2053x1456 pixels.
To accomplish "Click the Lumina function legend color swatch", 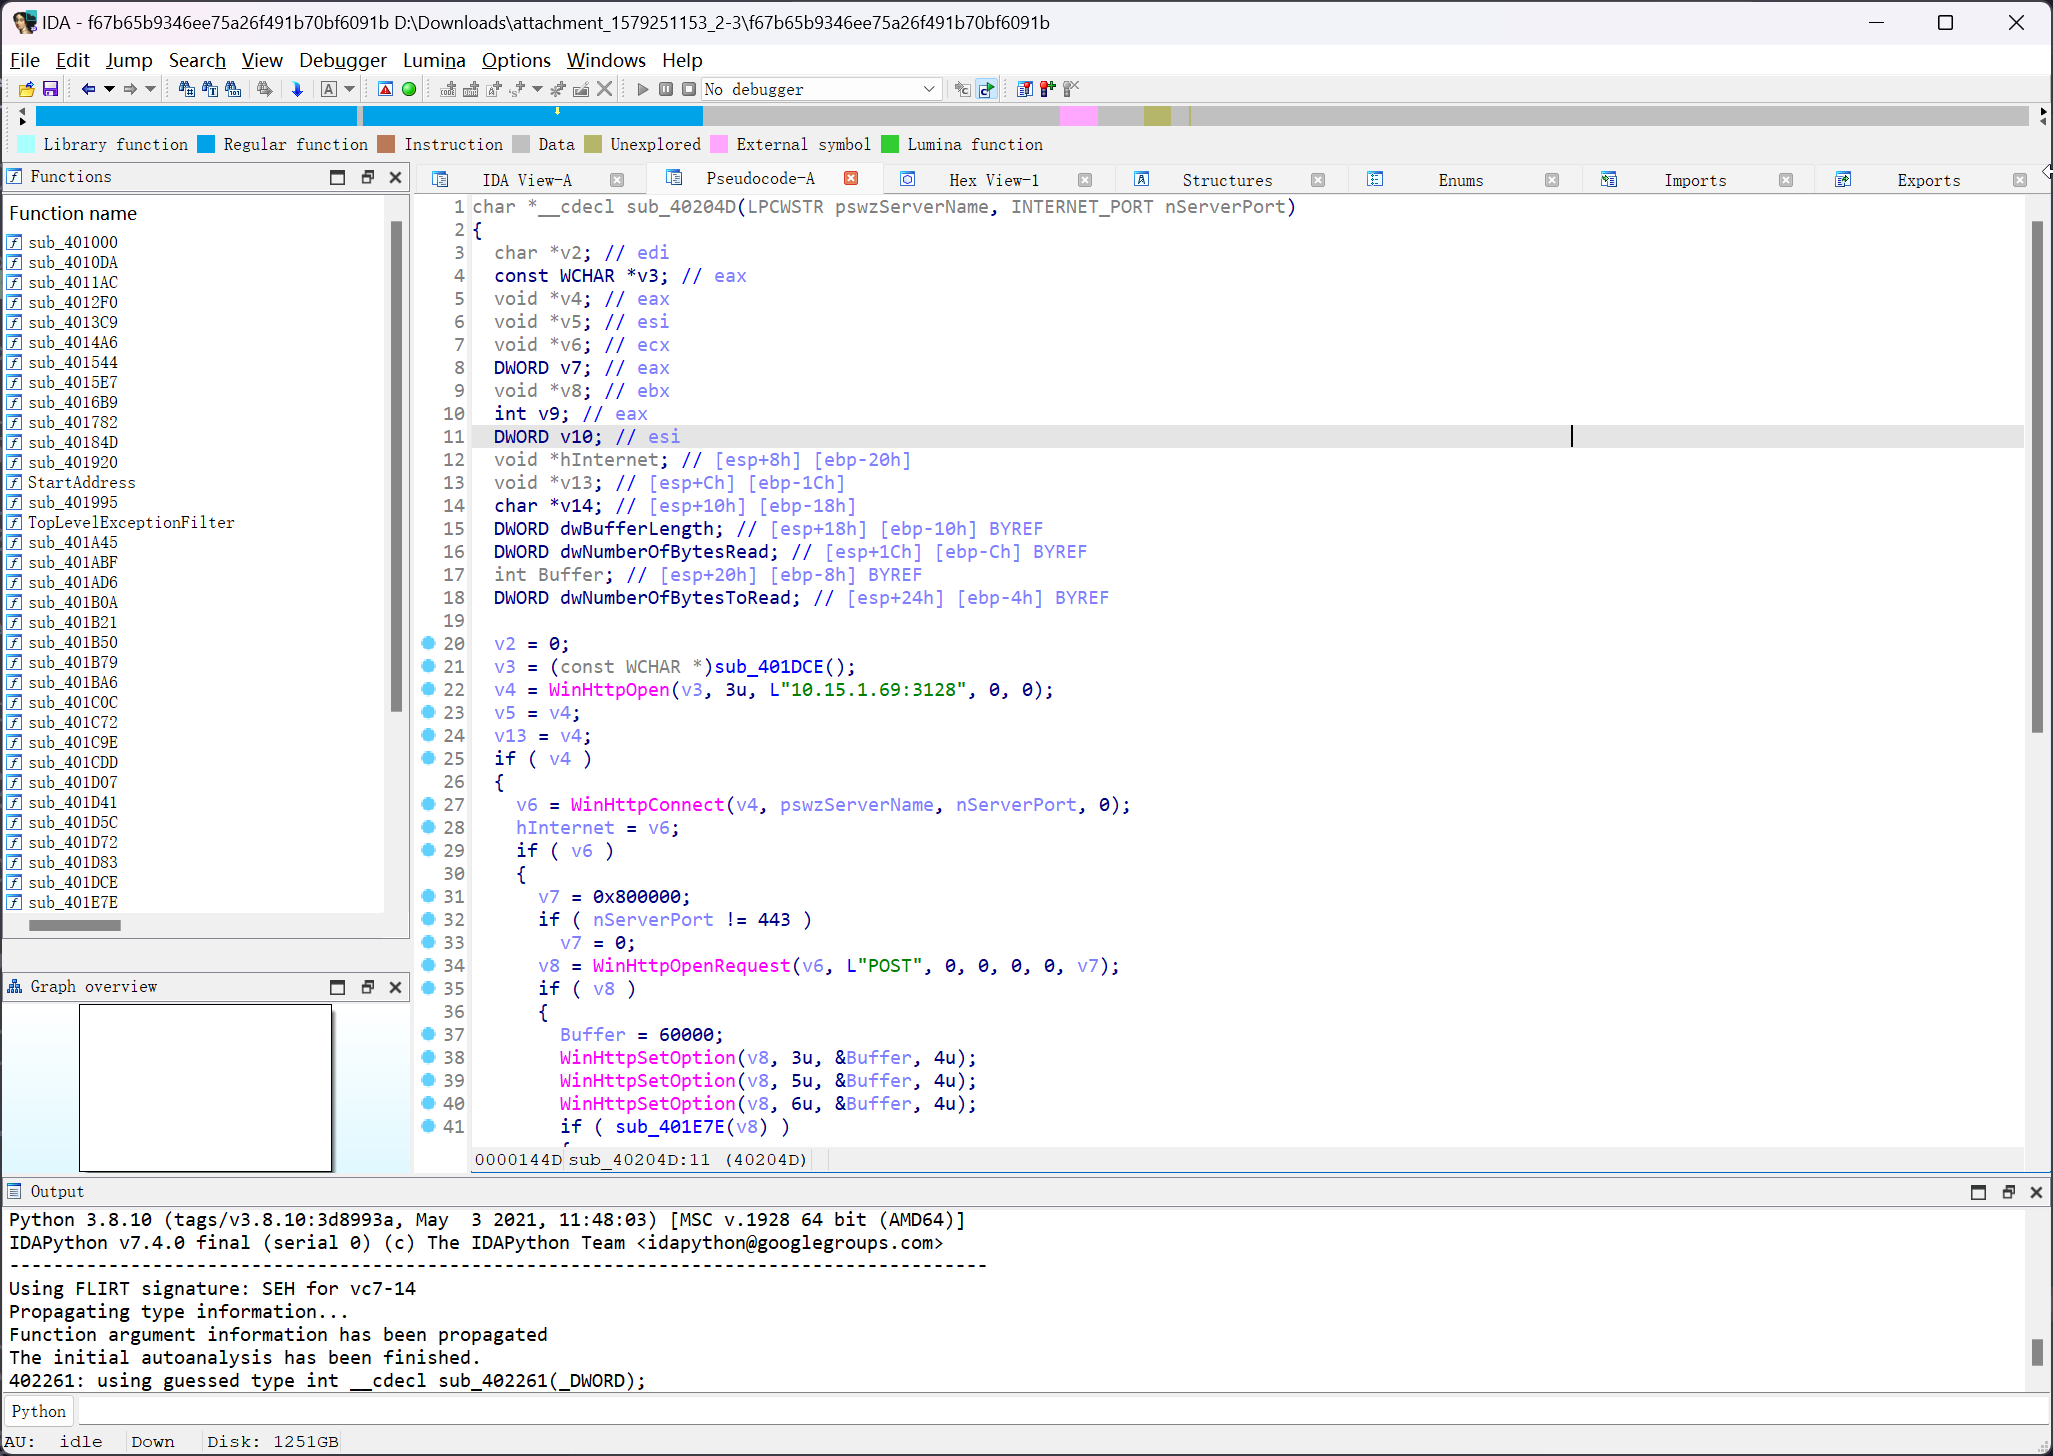I will pyautogui.click(x=890, y=144).
